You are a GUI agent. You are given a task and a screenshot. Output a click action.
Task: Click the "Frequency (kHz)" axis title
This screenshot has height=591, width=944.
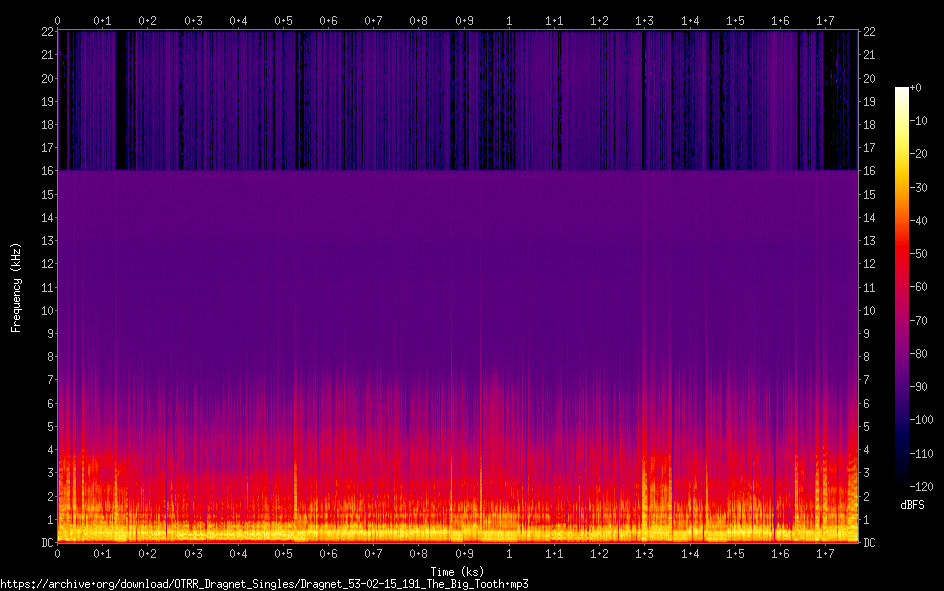pos(16,286)
